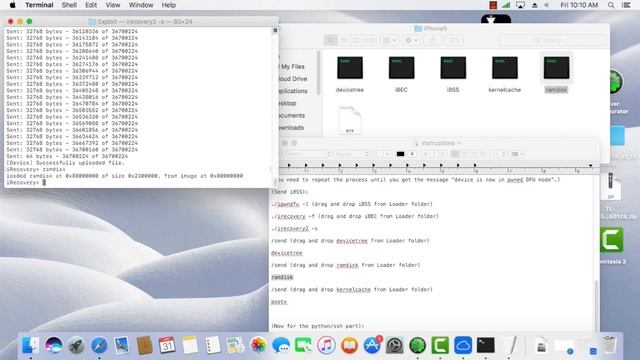Open the Help menu
The image size is (640, 360).
click(x=169, y=5)
